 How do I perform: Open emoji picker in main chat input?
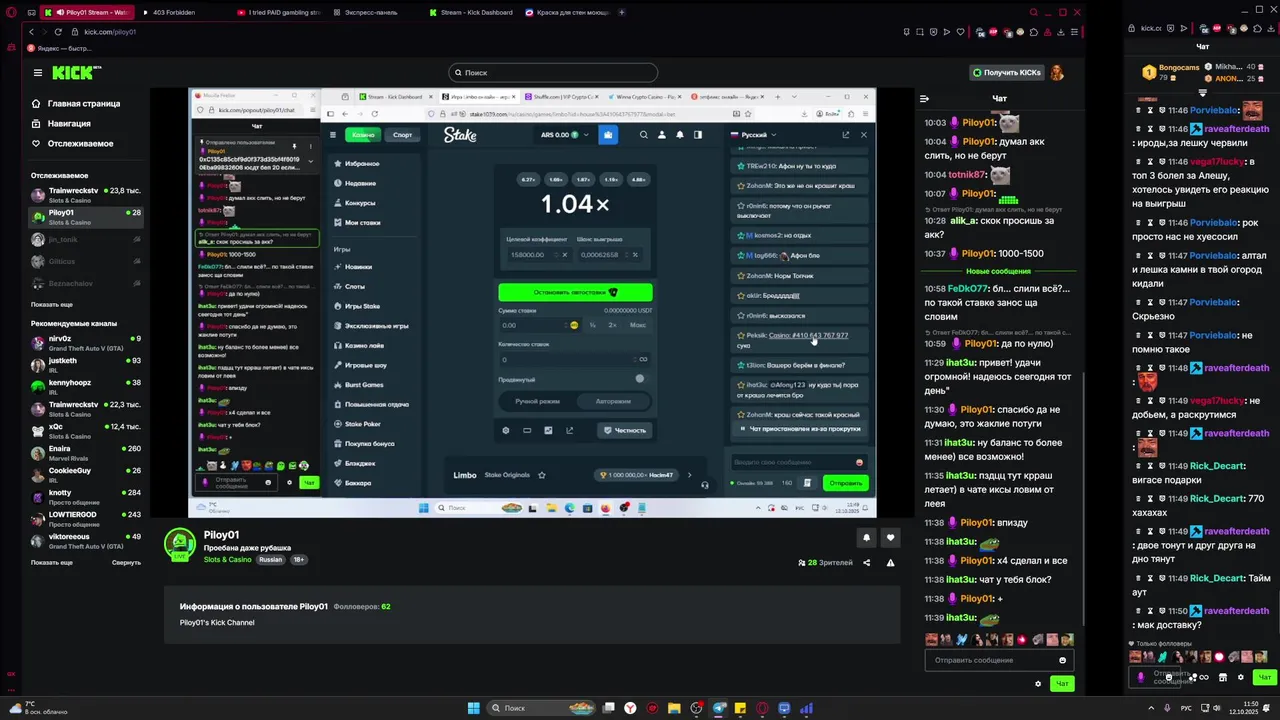pyautogui.click(x=1062, y=660)
